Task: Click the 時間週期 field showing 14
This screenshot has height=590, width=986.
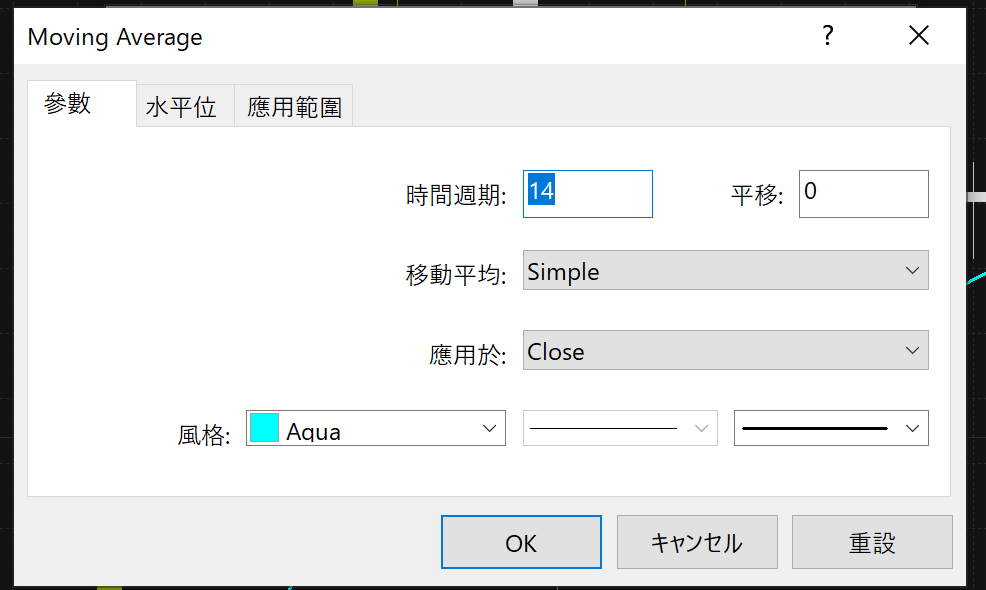Action: pyautogui.click(x=587, y=194)
